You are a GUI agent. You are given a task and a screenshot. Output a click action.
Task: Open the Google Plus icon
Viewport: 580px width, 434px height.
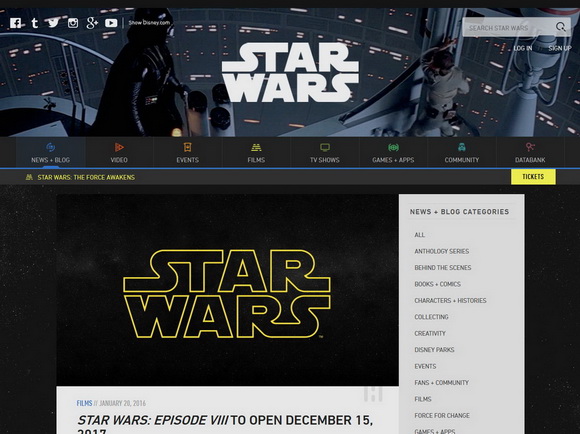(92, 23)
